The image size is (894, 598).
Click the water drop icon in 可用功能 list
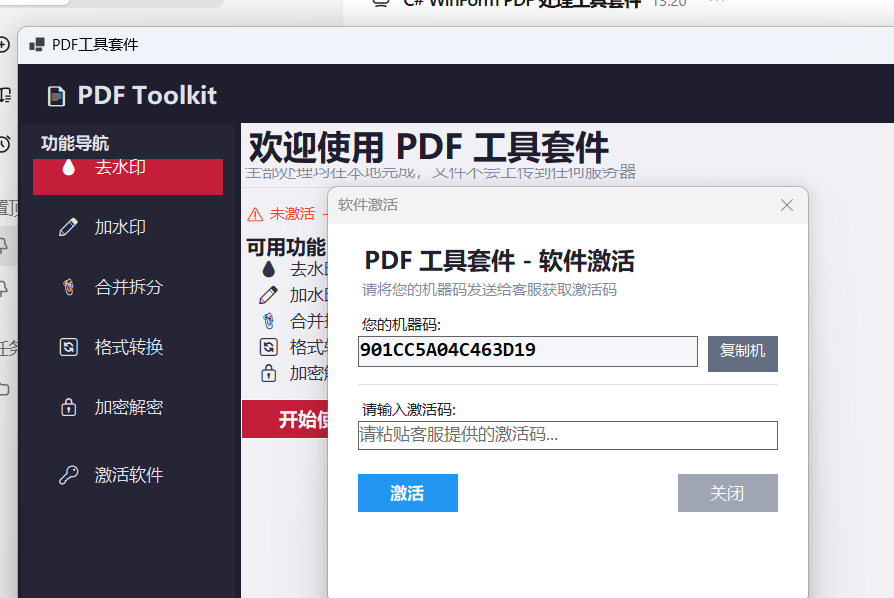pyautogui.click(x=269, y=269)
